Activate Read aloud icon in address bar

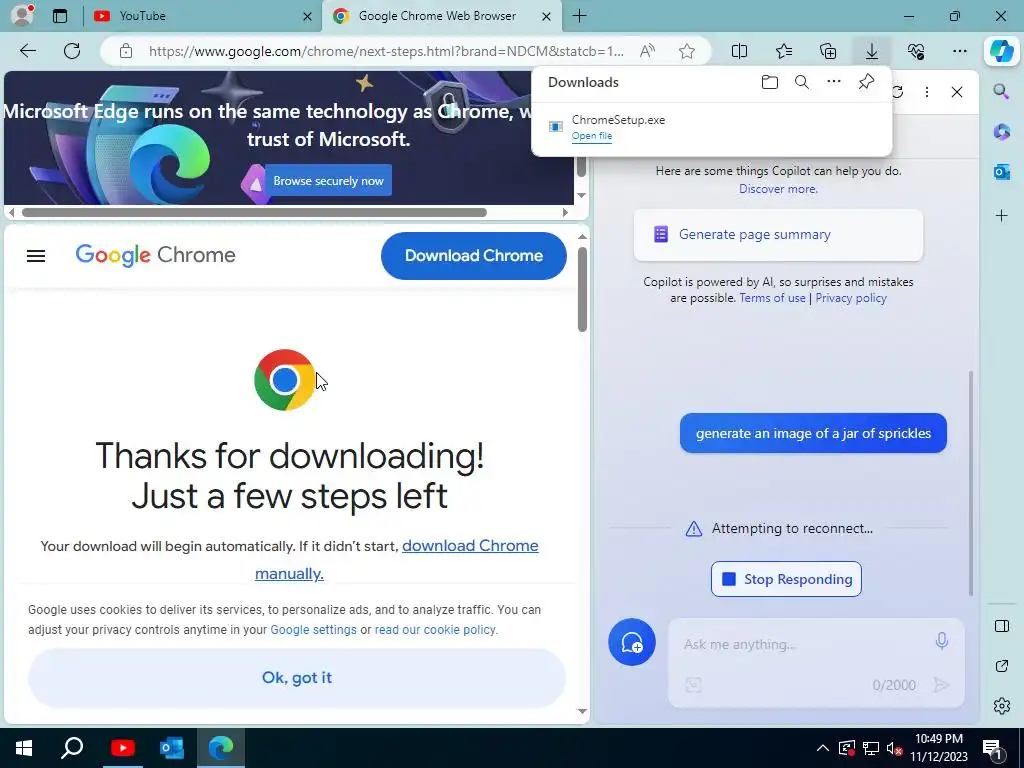647,51
